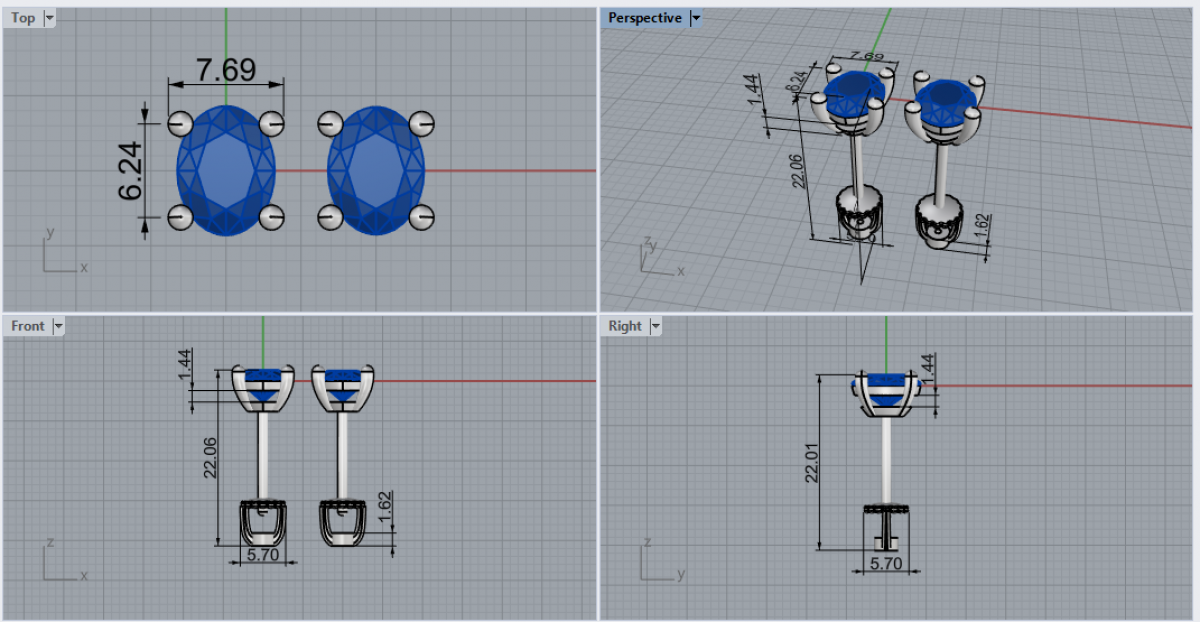The height and width of the screenshot is (622, 1200).
Task: Click the right blue gemstone in Top view
Action: click(x=377, y=170)
